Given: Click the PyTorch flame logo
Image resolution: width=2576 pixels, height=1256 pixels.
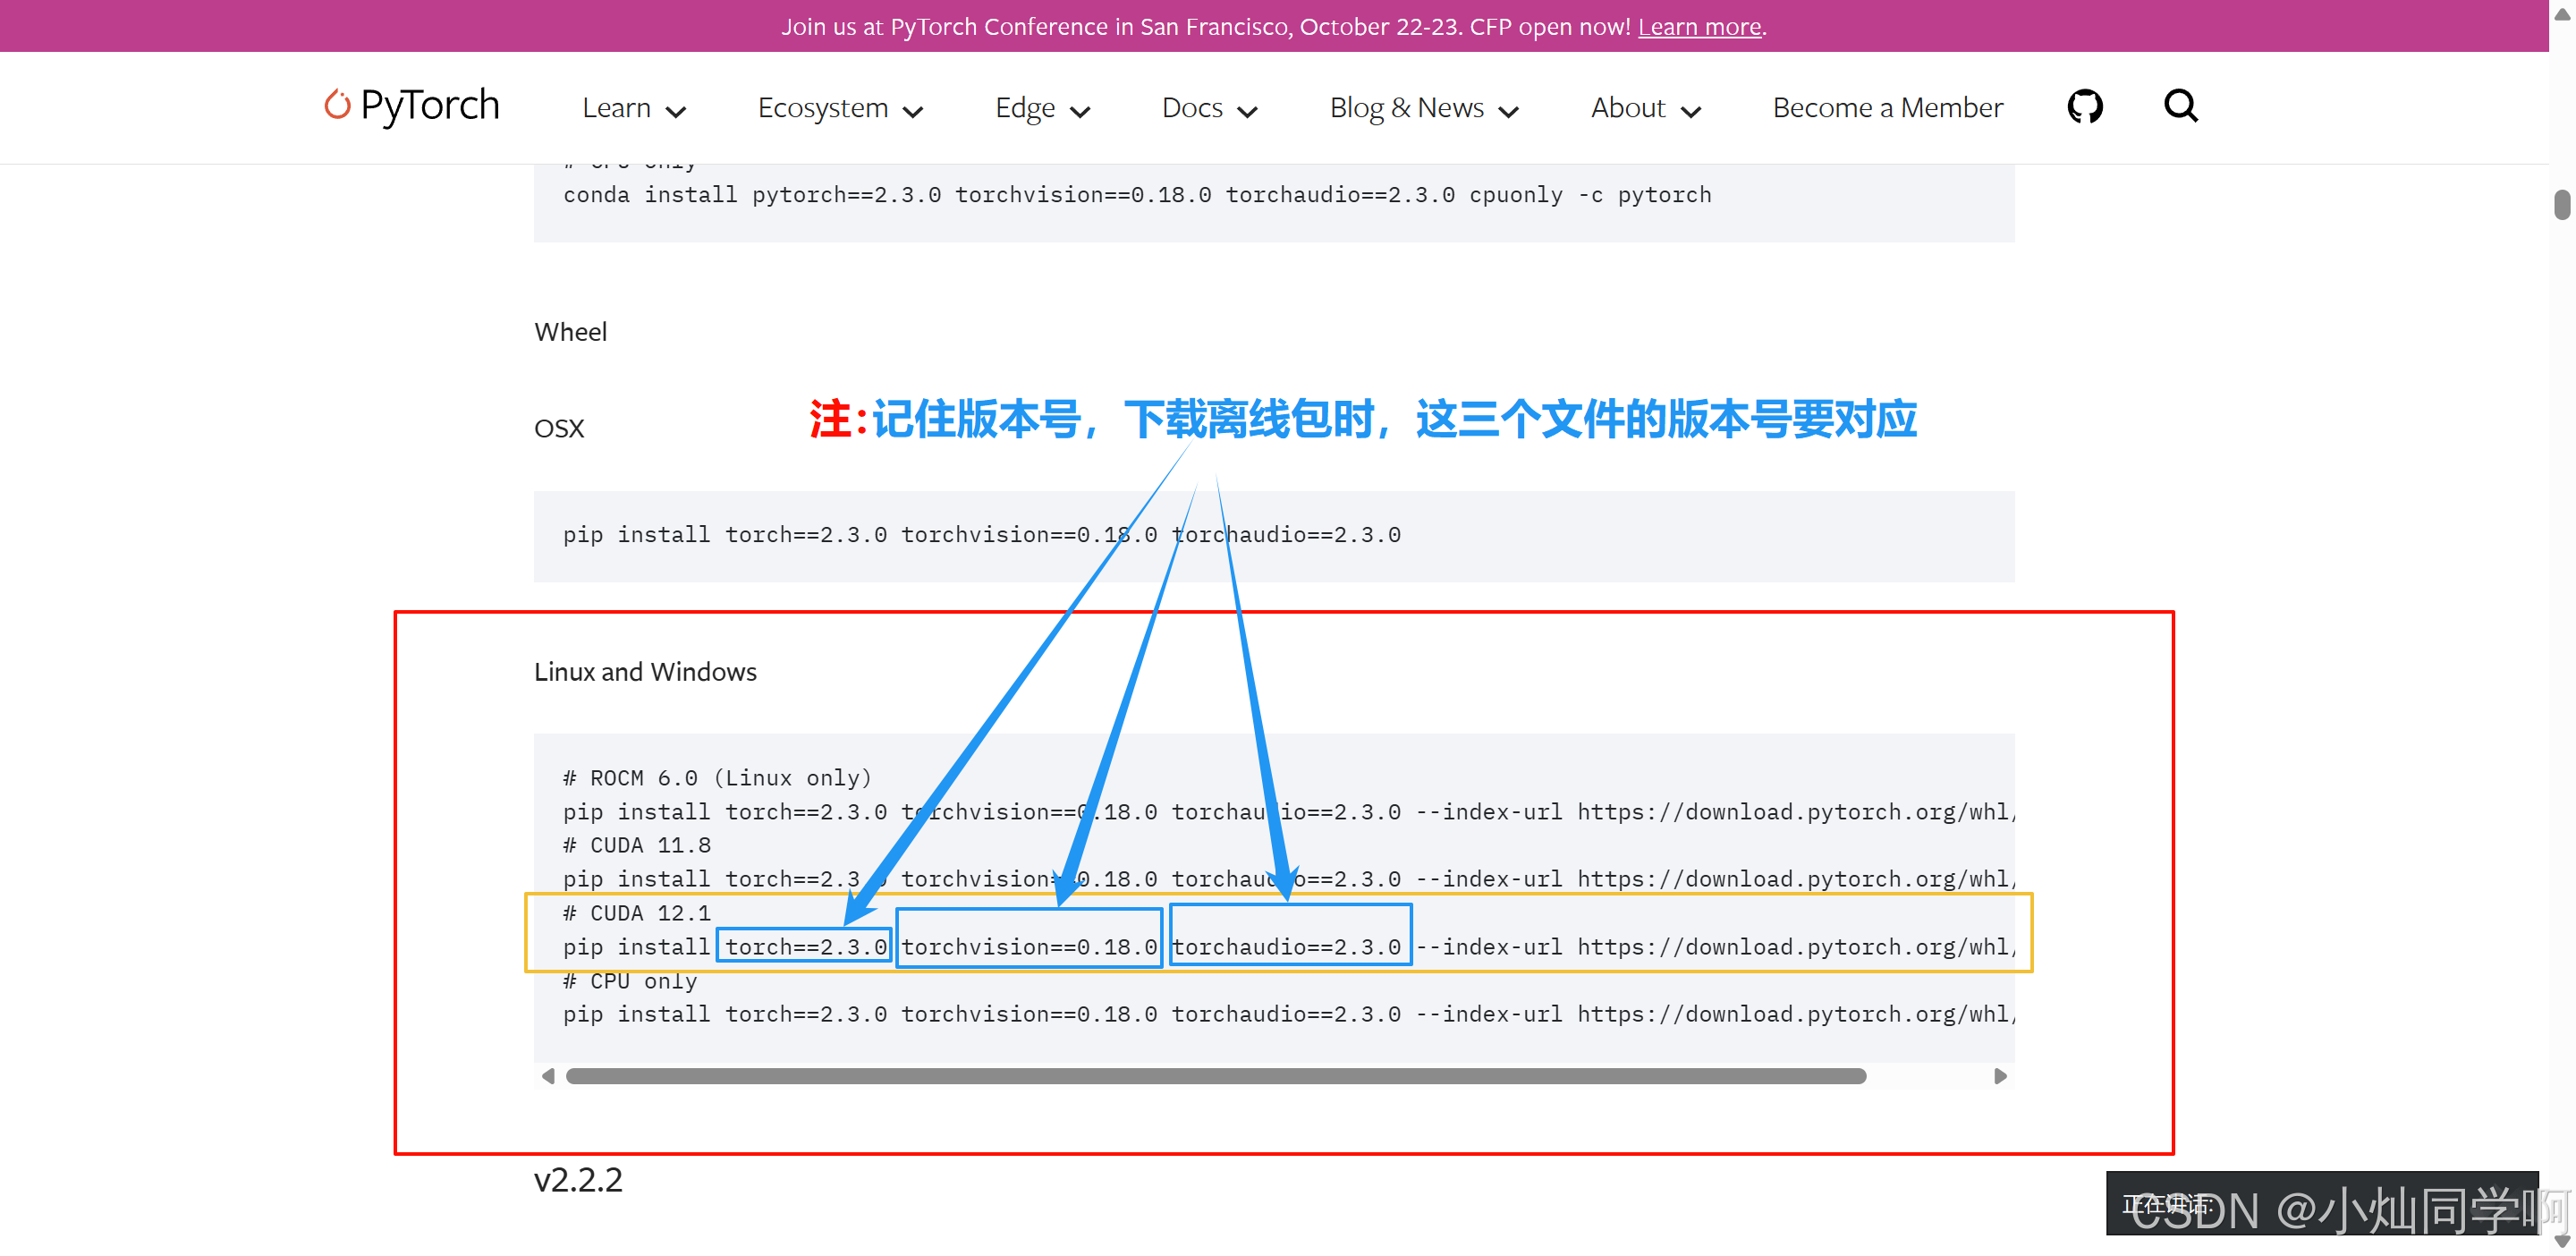Looking at the screenshot, I should (338, 105).
